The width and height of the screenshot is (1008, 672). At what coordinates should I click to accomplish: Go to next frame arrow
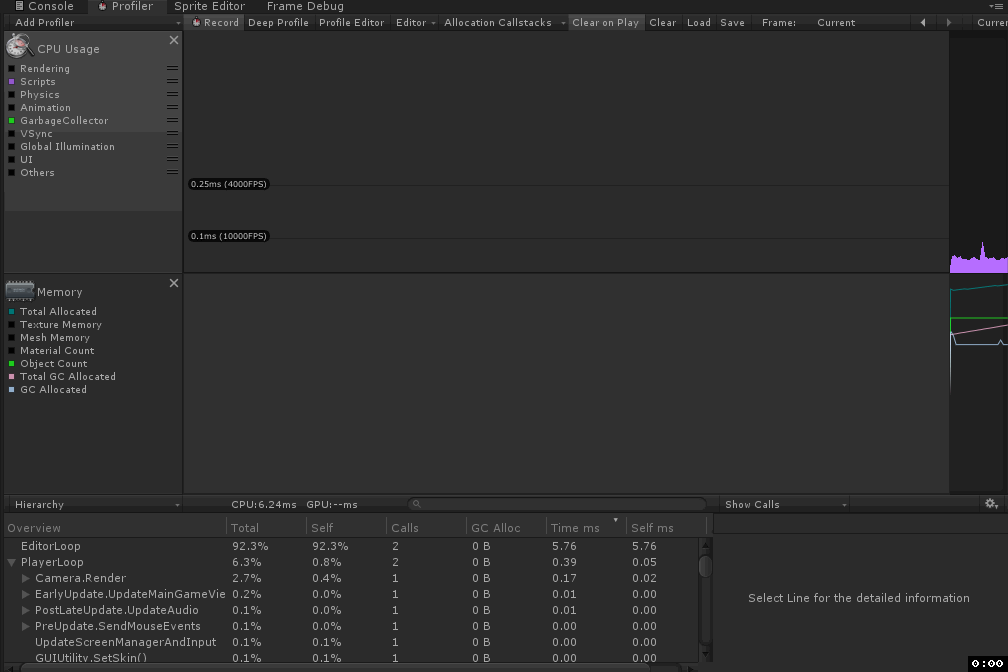(x=948, y=23)
